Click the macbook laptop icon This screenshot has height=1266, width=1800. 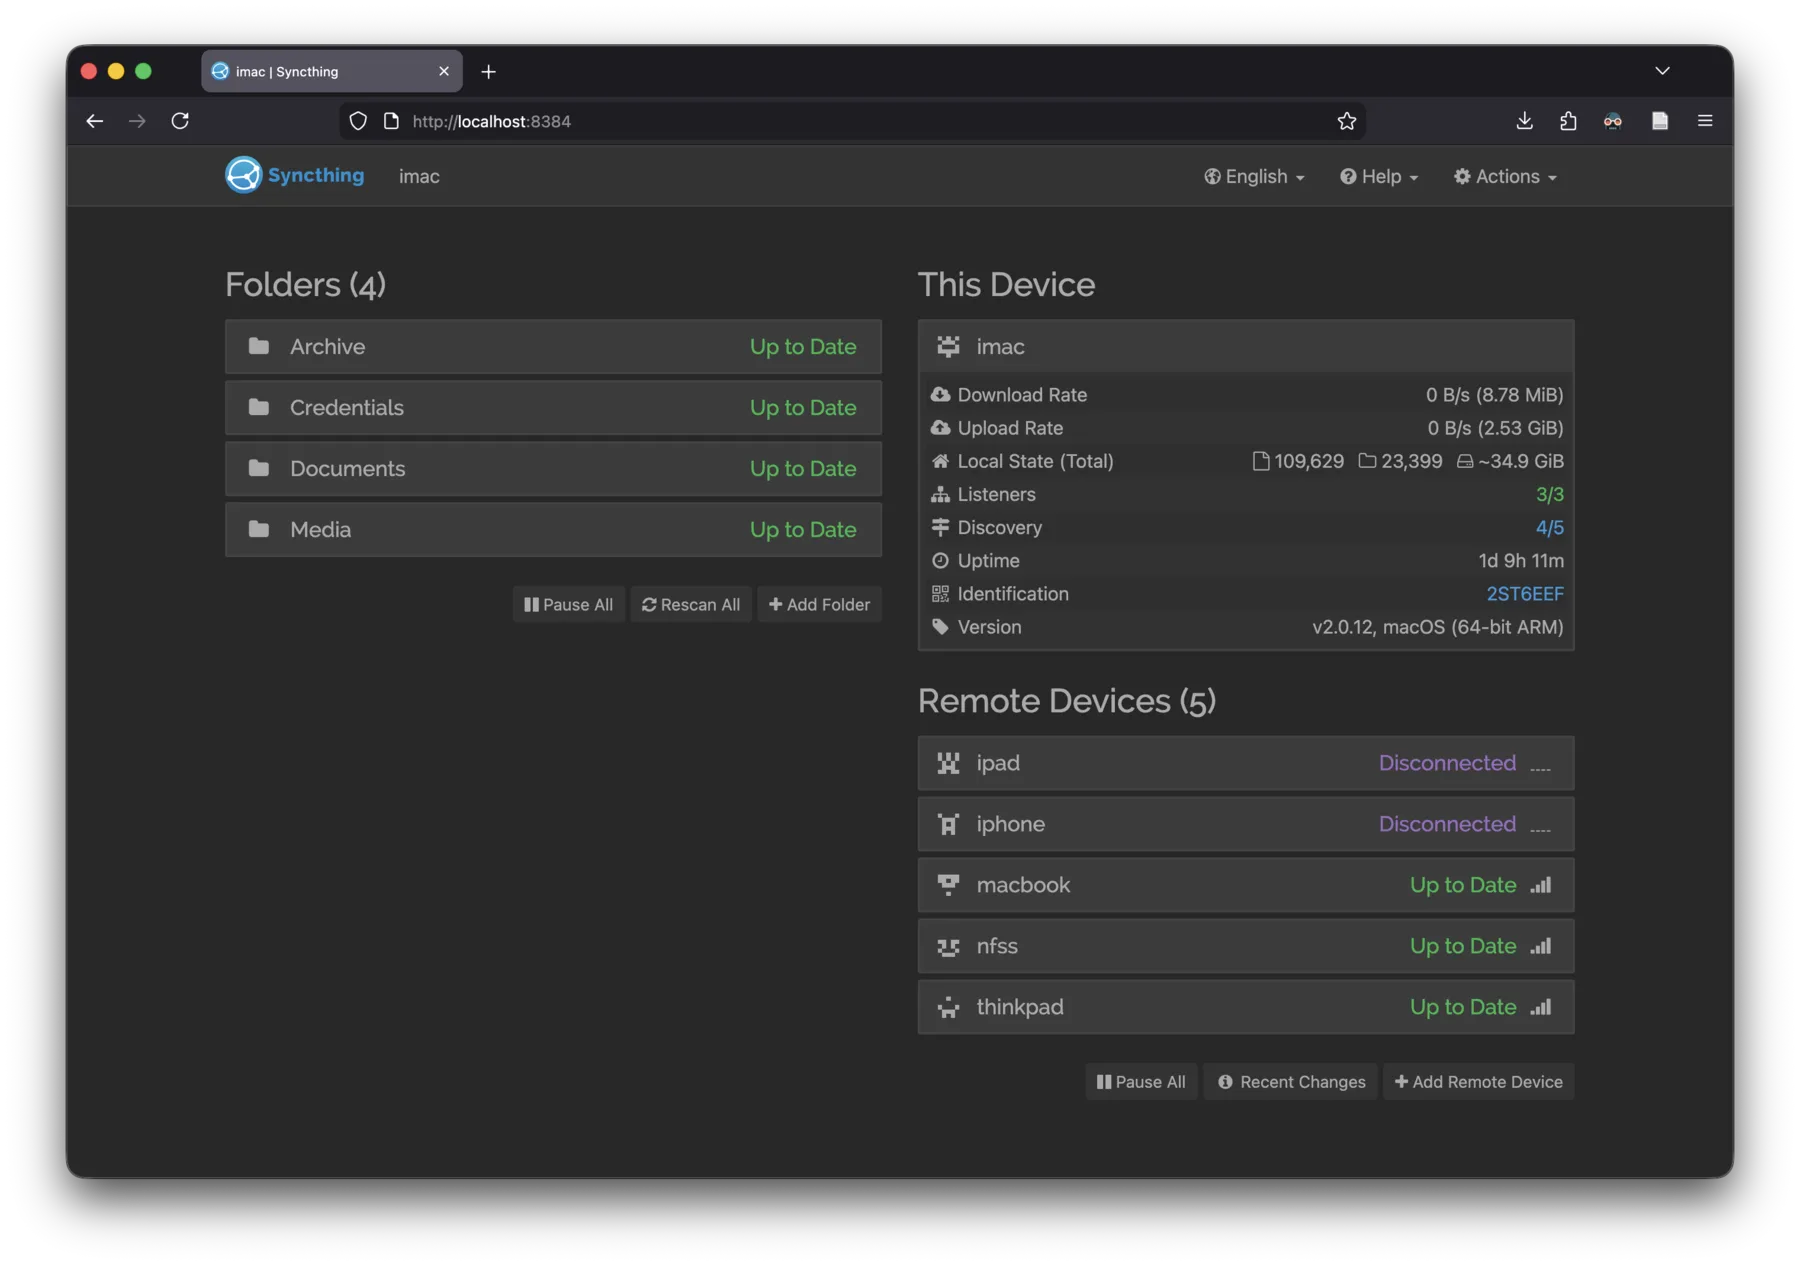[x=948, y=884]
